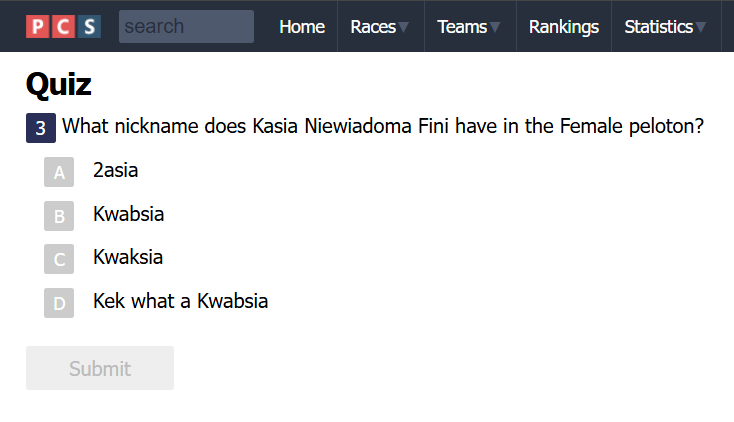Select answer option C badge
734x422 pixels.
(59, 260)
